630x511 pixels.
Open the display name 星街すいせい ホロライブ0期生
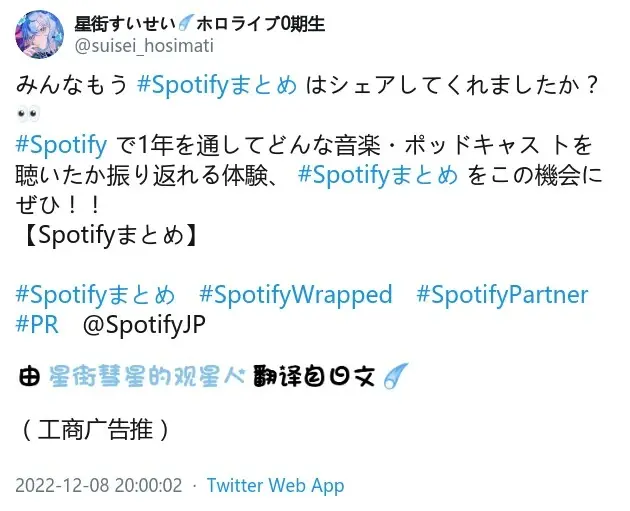click(200, 25)
